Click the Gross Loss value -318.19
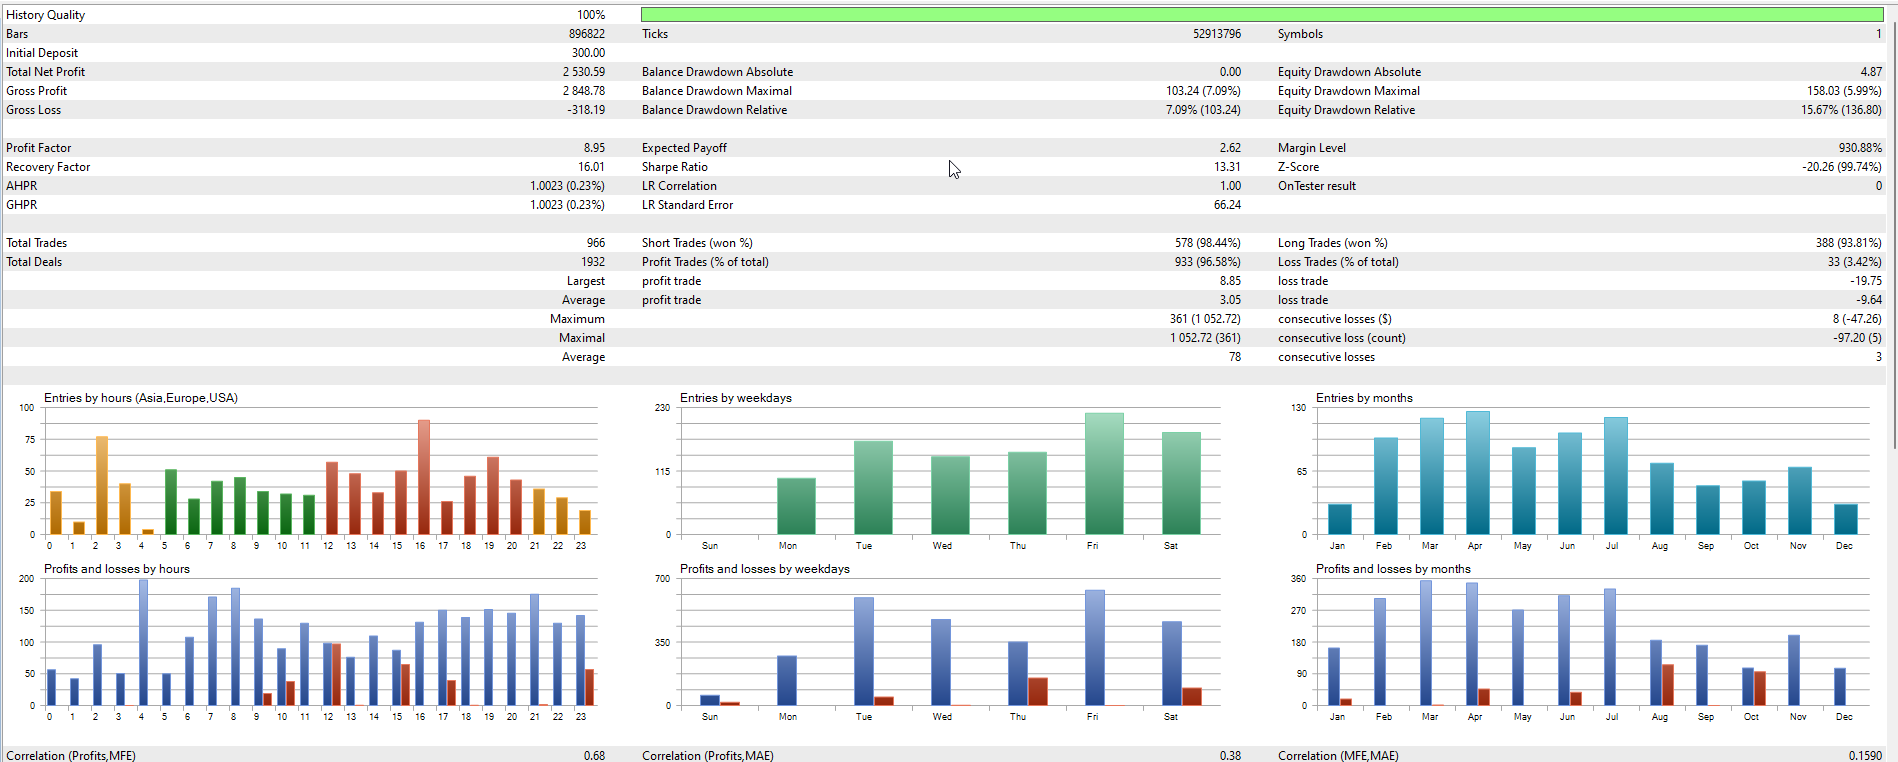This screenshot has height=762, width=1898. coord(586,110)
